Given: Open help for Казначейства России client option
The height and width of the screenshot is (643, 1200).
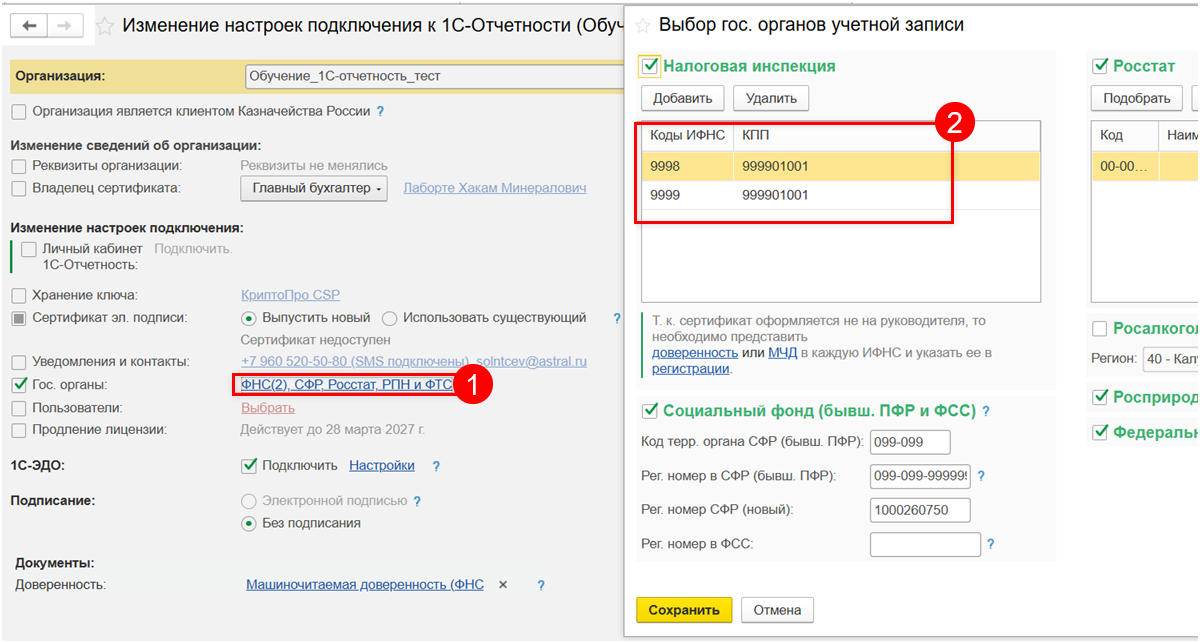Looking at the screenshot, I should click(x=380, y=112).
